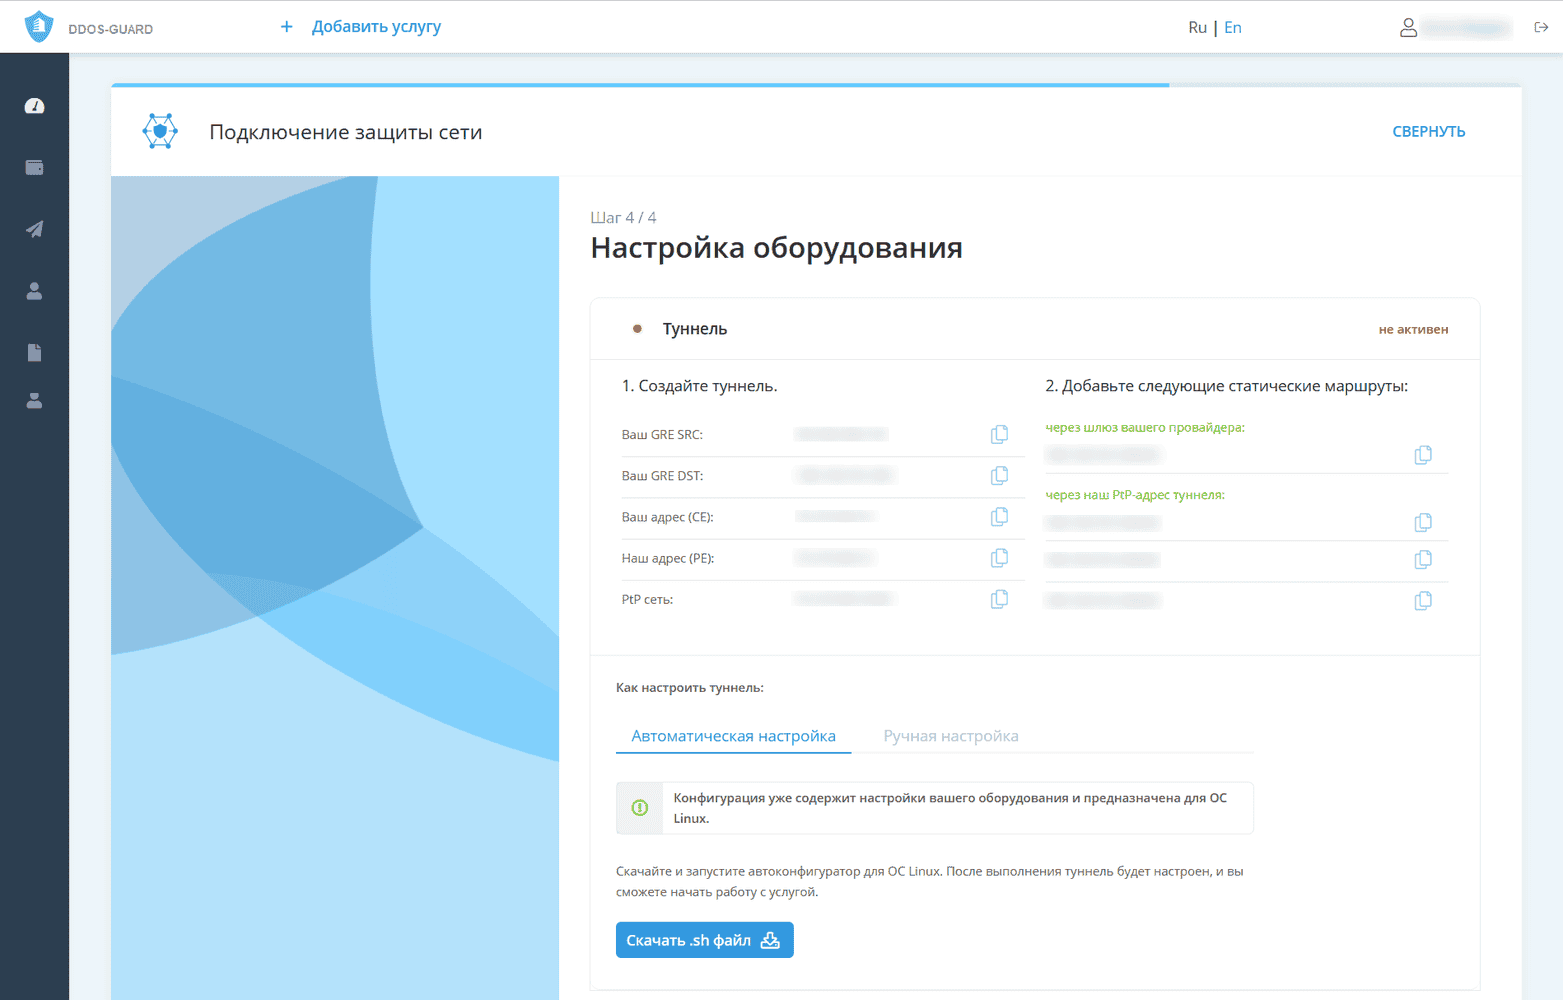Open the documents icon in sidebar
Screen dimensions: 1563x1000
(34, 352)
